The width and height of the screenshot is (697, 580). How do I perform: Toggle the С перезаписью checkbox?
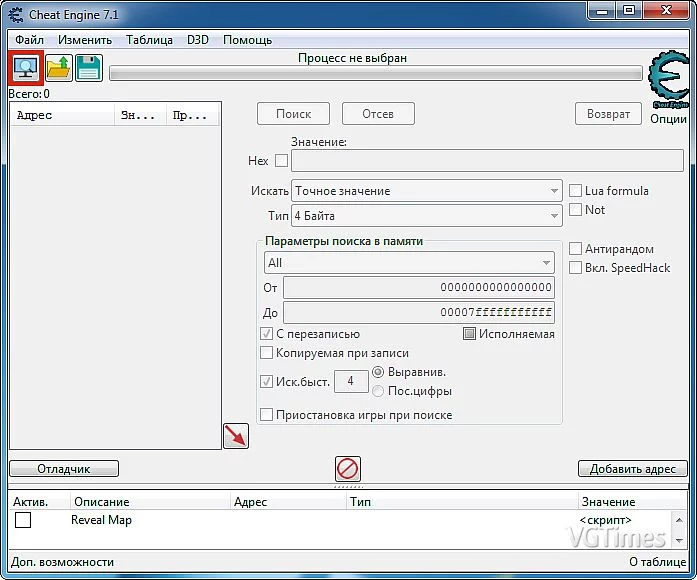266,334
